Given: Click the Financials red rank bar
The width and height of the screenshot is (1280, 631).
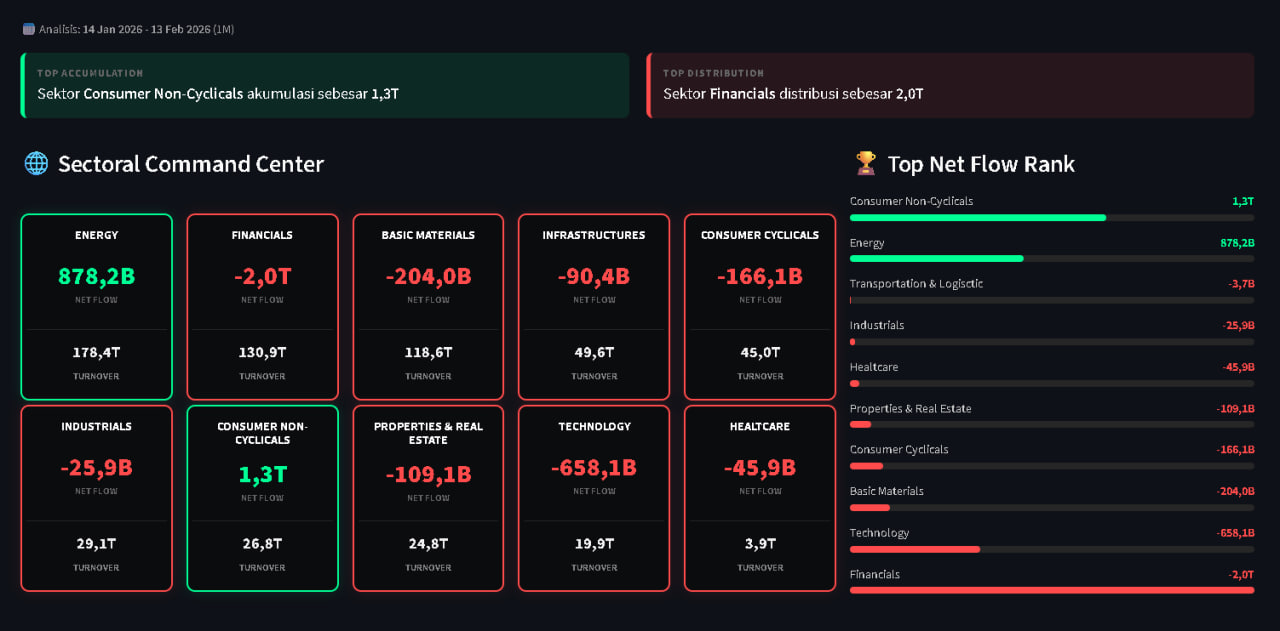Looking at the screenshot, I should [x=1052, y=590].
